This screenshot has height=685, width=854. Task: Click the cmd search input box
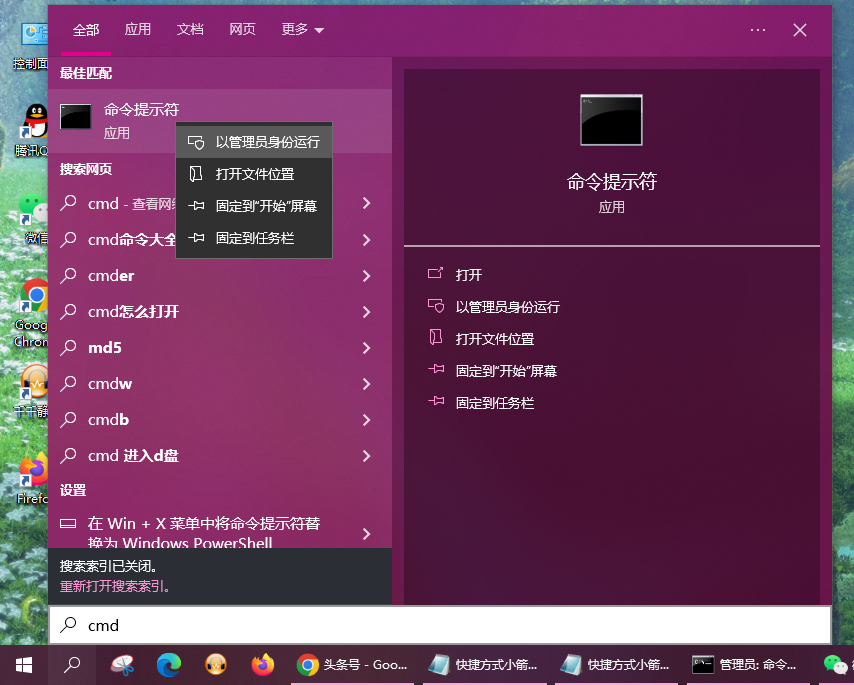coord(440,625)
